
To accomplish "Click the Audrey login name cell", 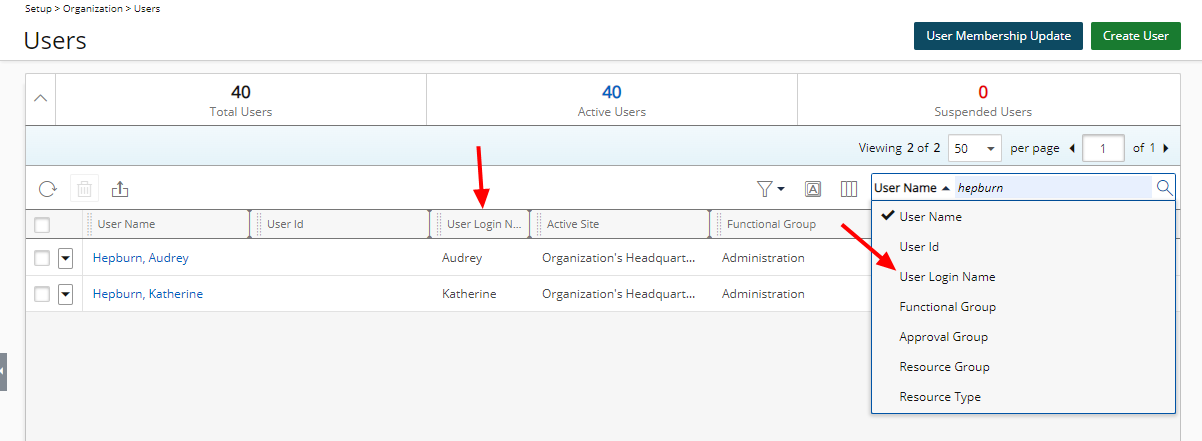I will click(x=462, y=258).
